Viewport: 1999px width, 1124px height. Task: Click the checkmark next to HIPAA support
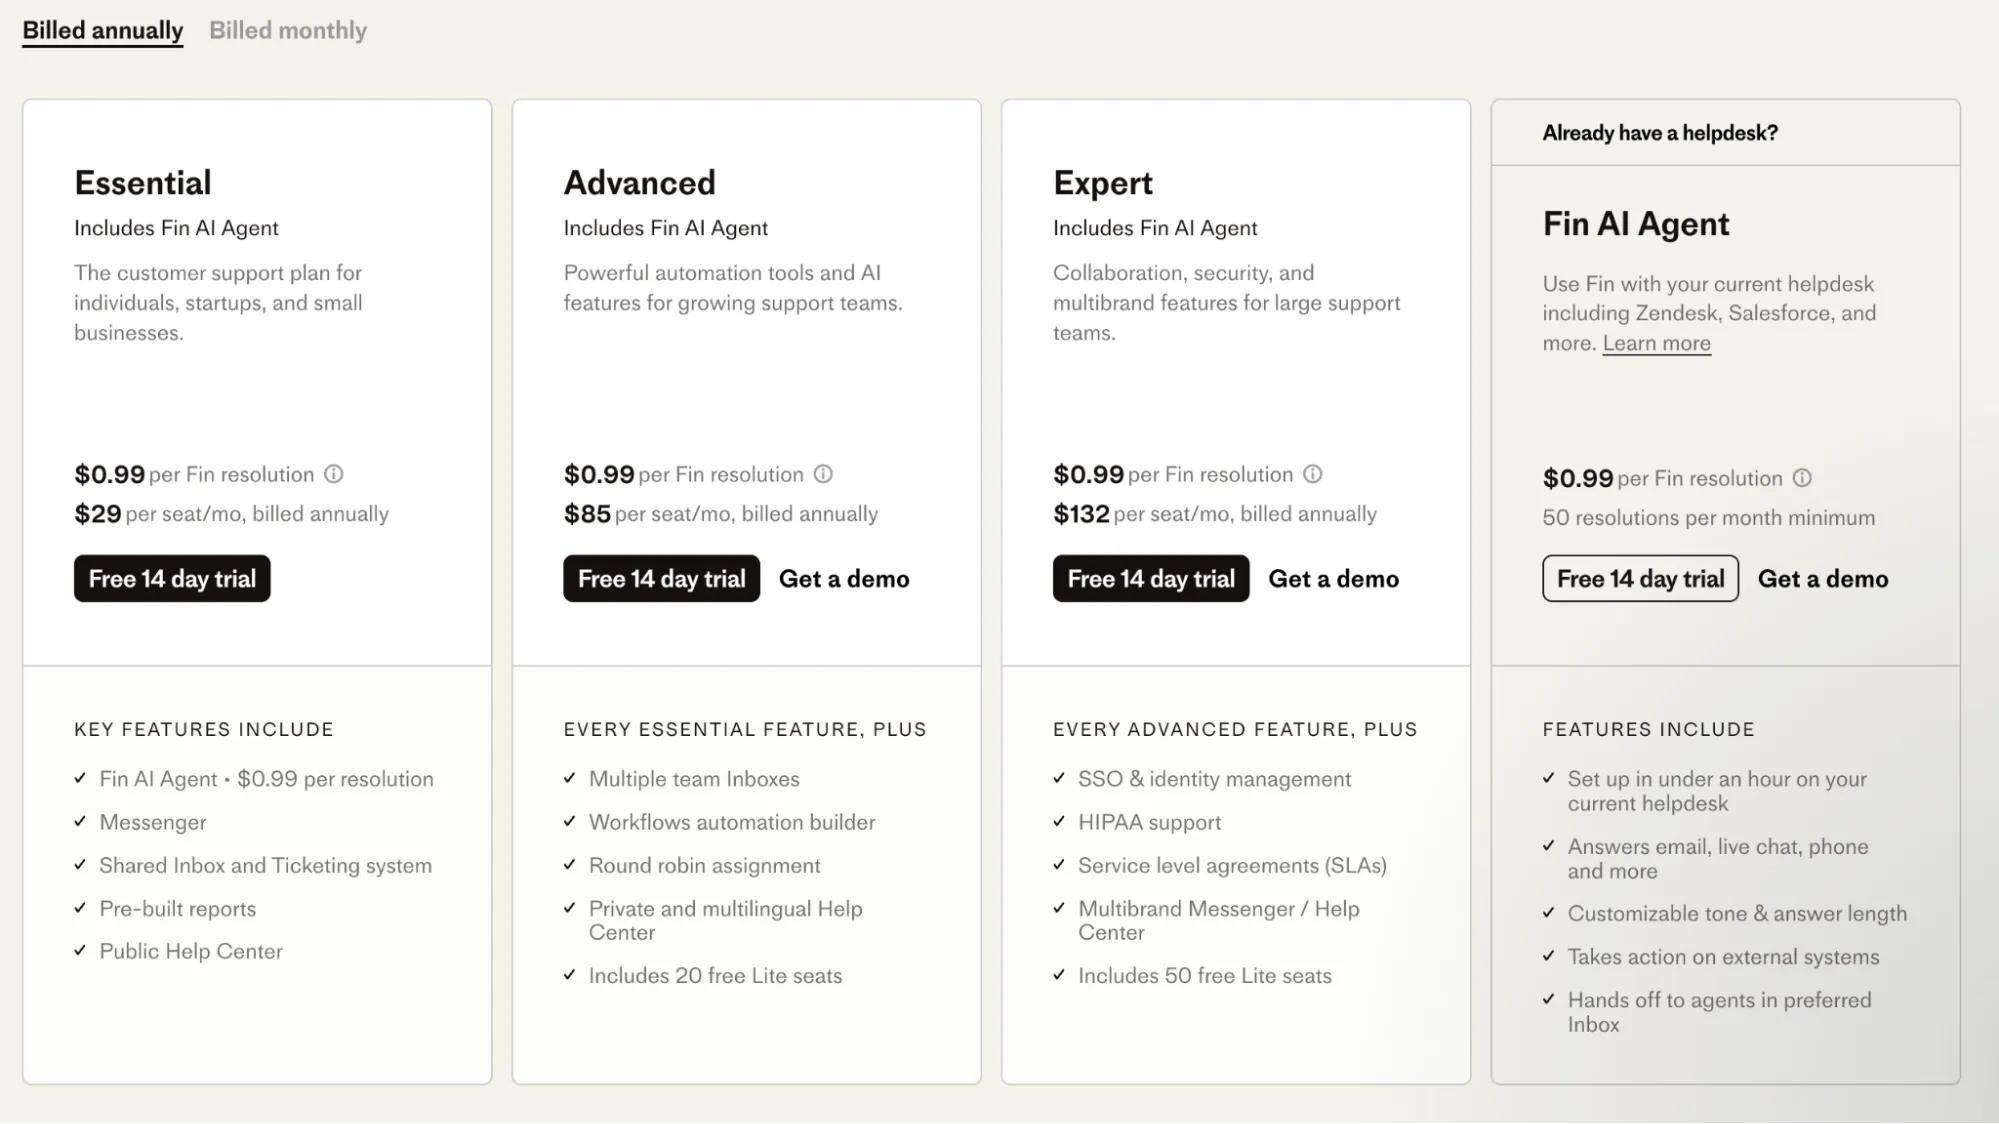1058,822
